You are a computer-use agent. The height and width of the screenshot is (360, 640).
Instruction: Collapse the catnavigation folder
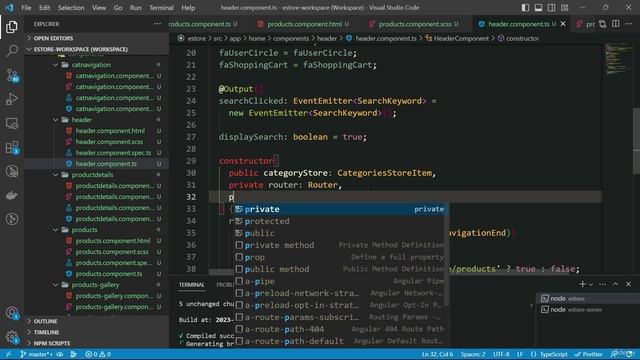(x=91, y=65)
